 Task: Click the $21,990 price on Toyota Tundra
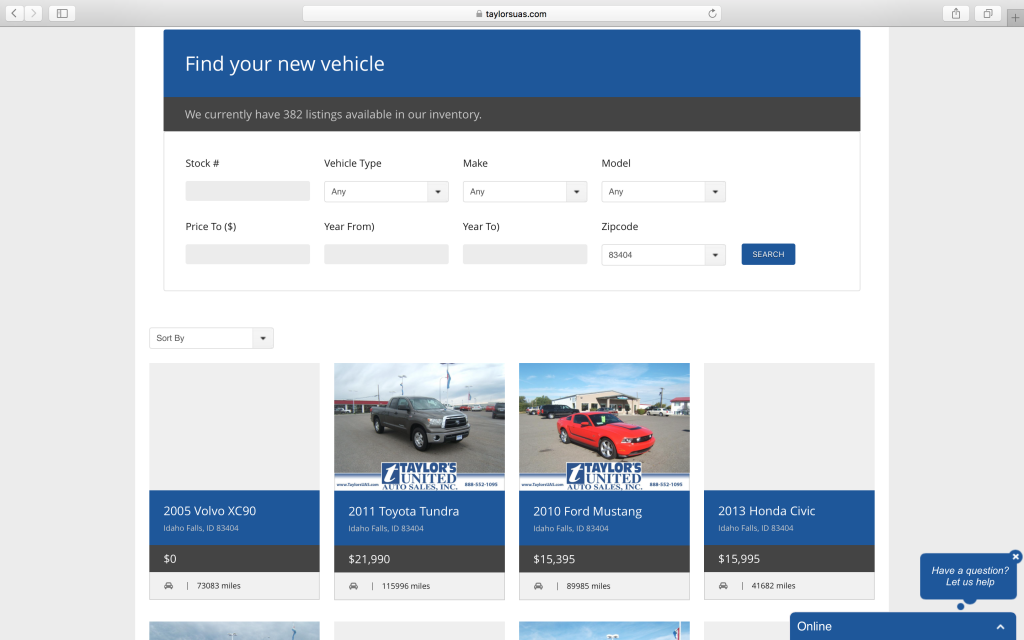pyautogui.click(x=369, y=559)
